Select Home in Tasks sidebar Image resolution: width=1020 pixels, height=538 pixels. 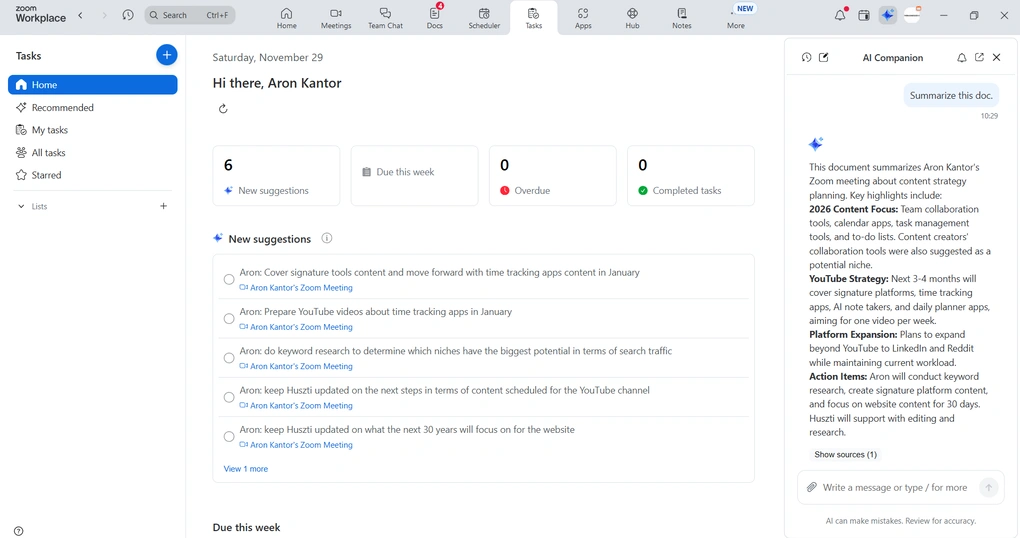click(92, 85)
